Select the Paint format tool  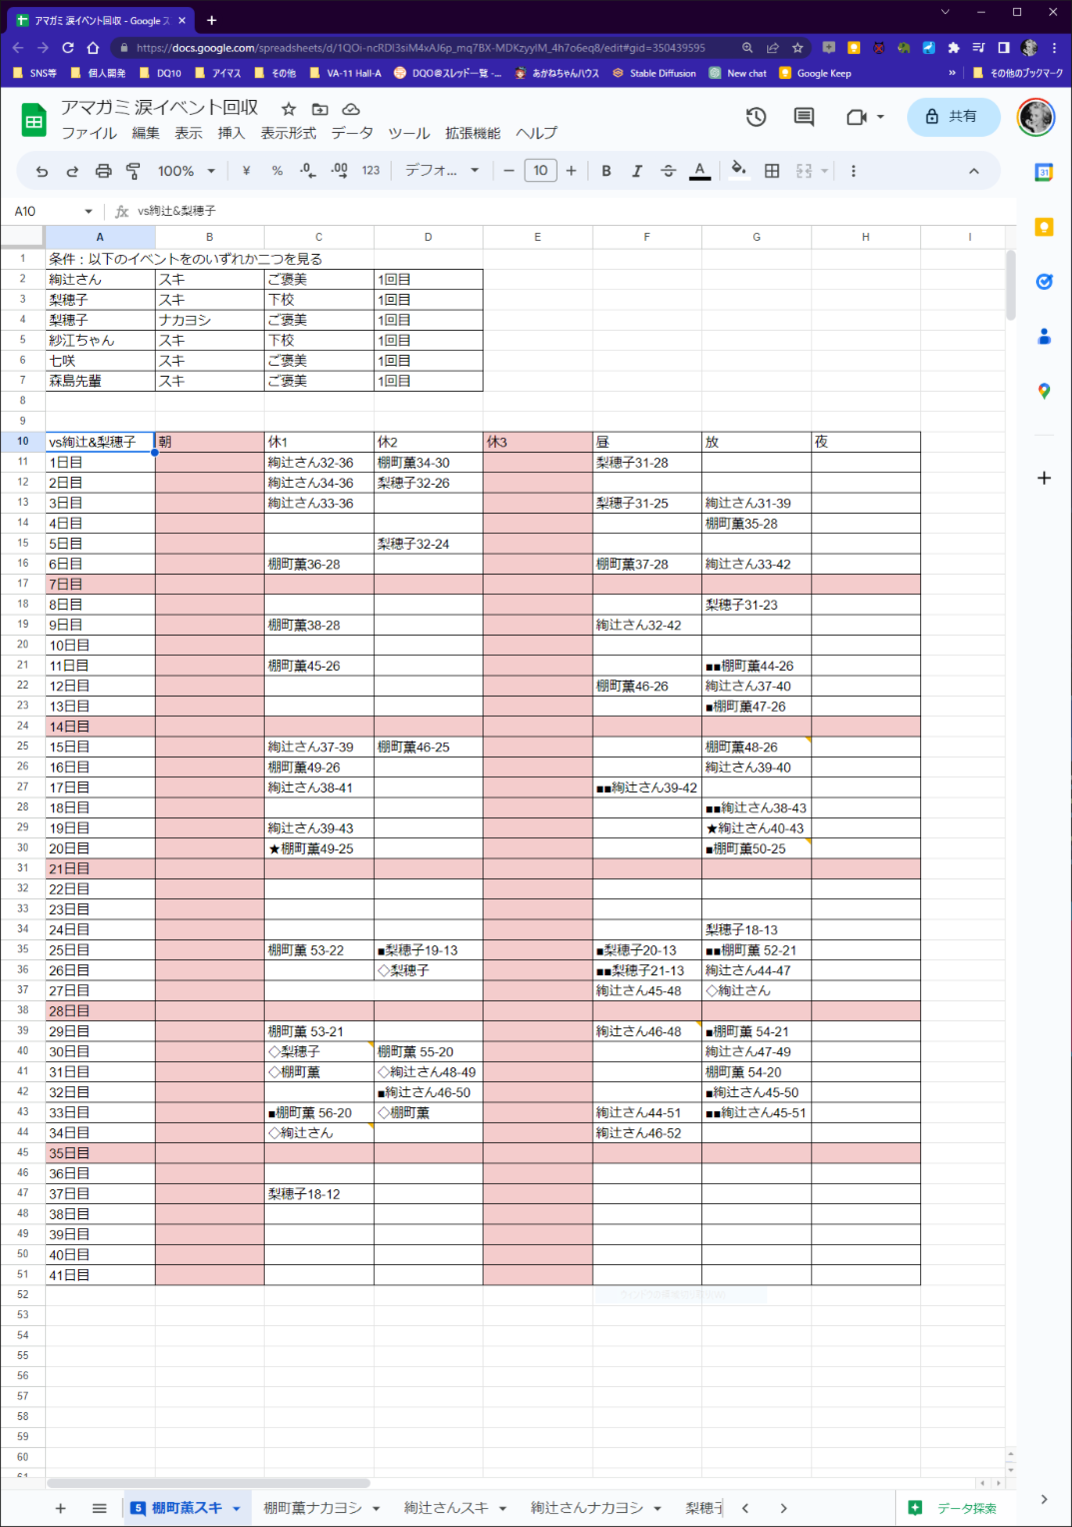[x=133, y=171]
